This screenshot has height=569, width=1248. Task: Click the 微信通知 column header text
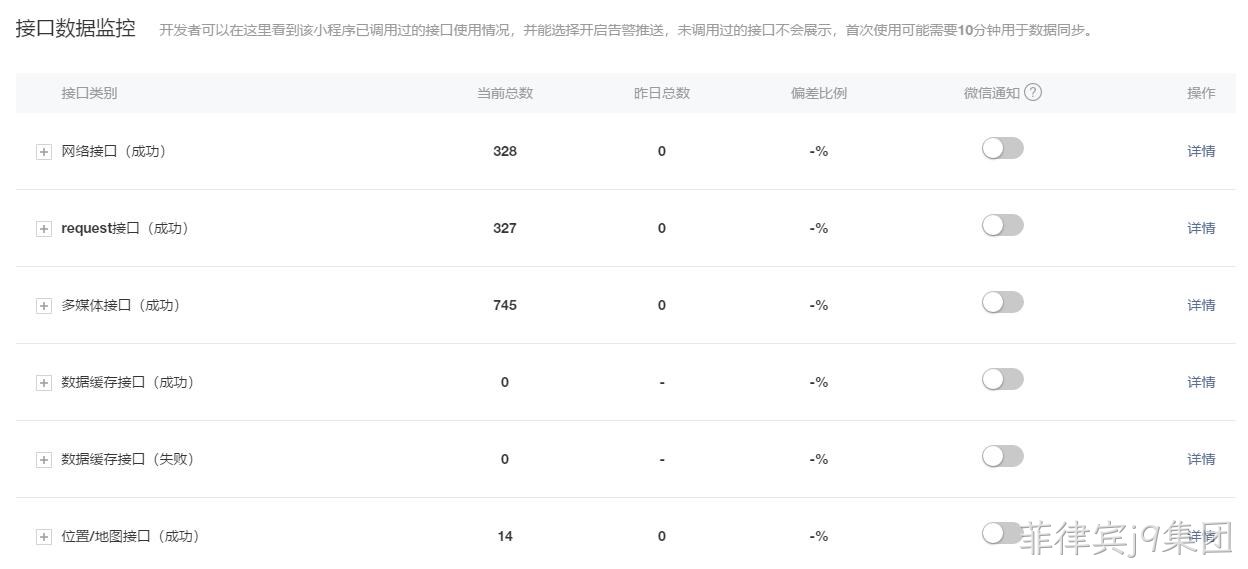pyautogui.click(x=992, y=93)
